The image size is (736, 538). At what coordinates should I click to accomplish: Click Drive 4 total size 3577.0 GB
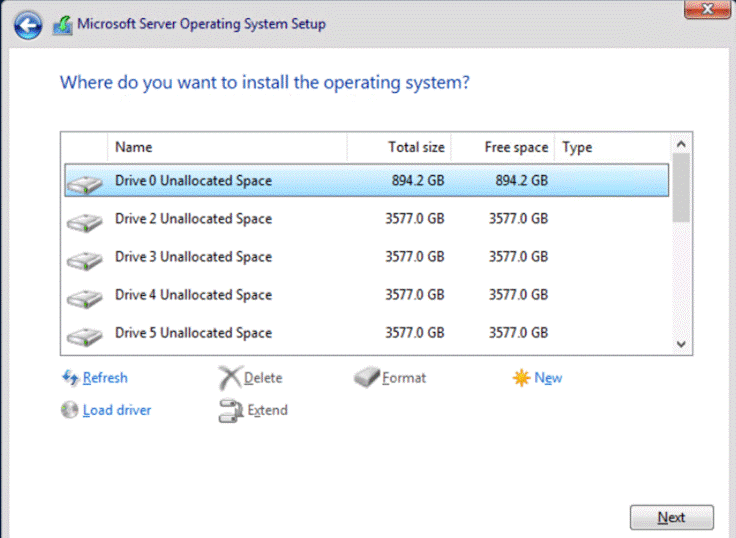(414, 295)
